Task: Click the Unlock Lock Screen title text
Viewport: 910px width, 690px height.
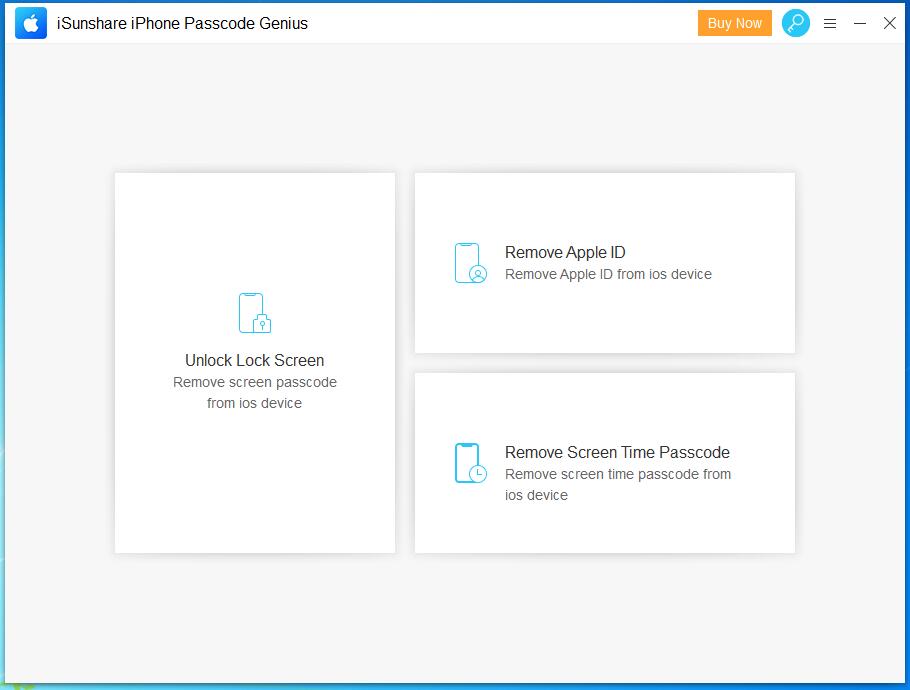Action: [x=254, y=360]
